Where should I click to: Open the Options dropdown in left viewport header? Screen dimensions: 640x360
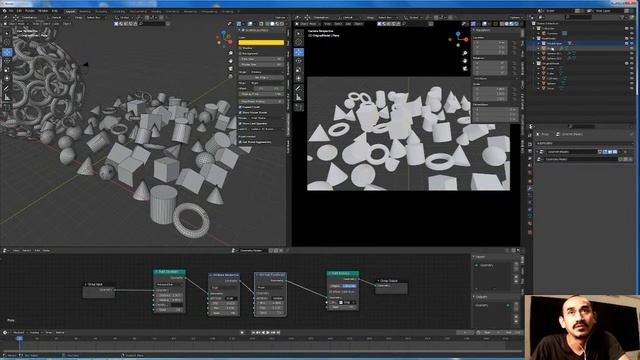point(281,18)
